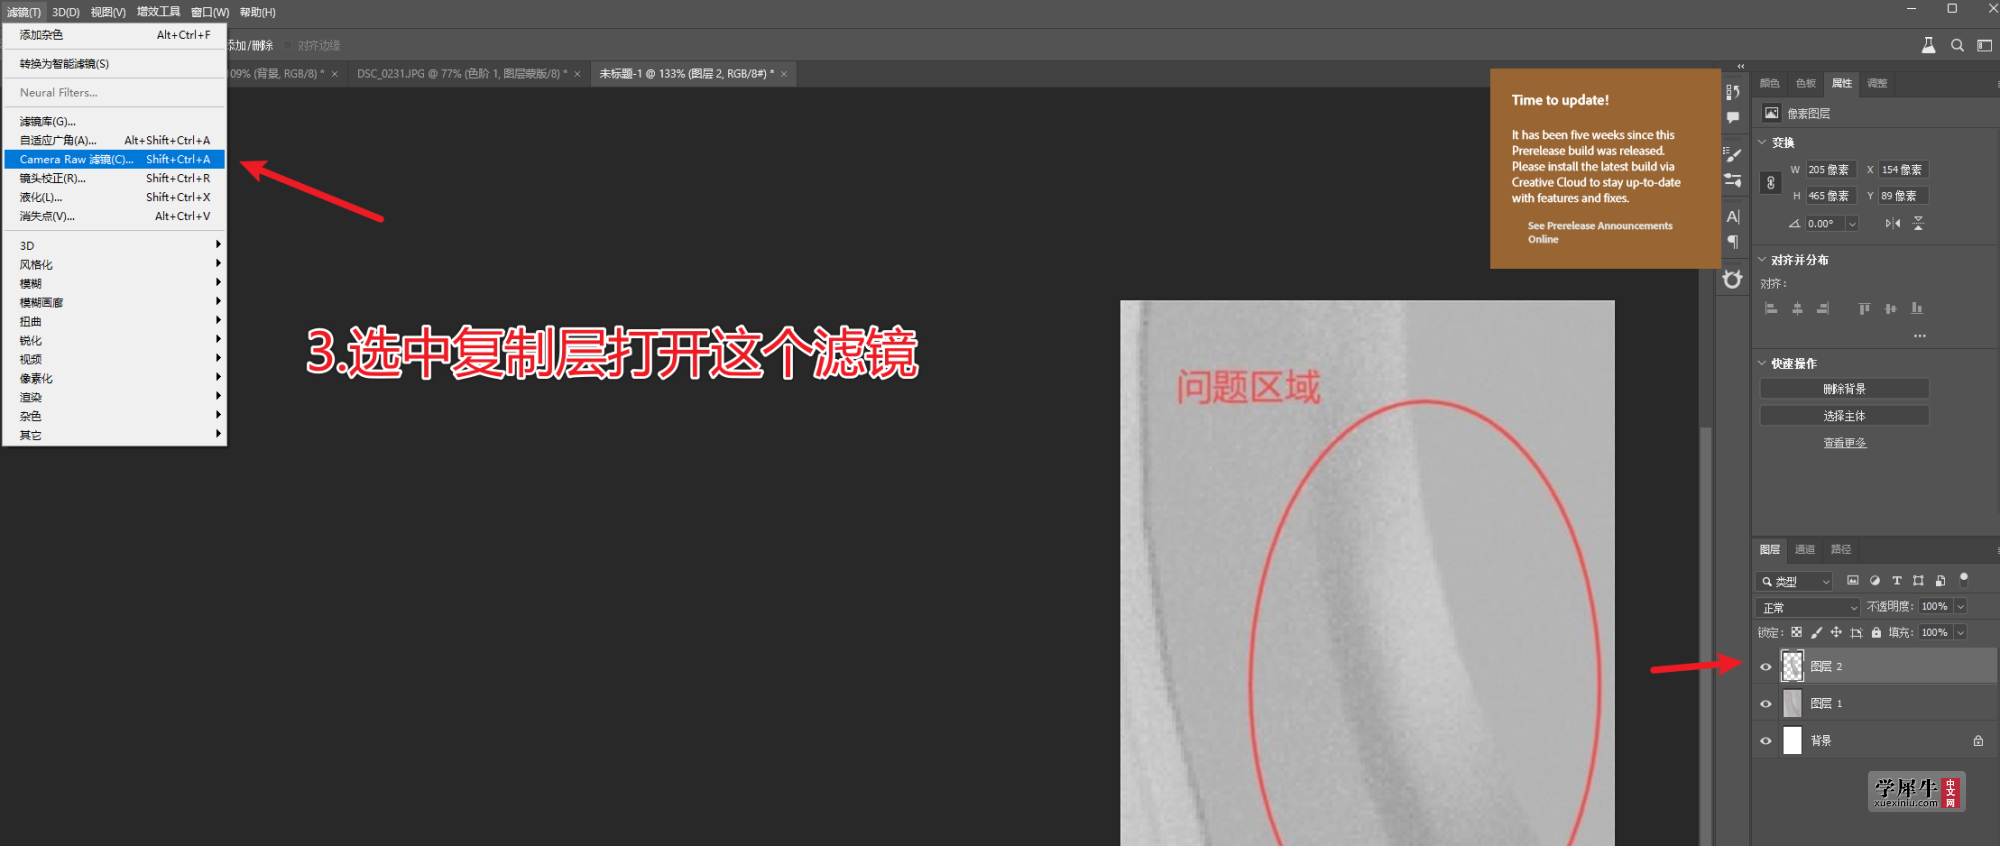This screenshot has height=846, width=2000.
Task: Click the 选择主体 quick action button
Action: click(1844, 416)
